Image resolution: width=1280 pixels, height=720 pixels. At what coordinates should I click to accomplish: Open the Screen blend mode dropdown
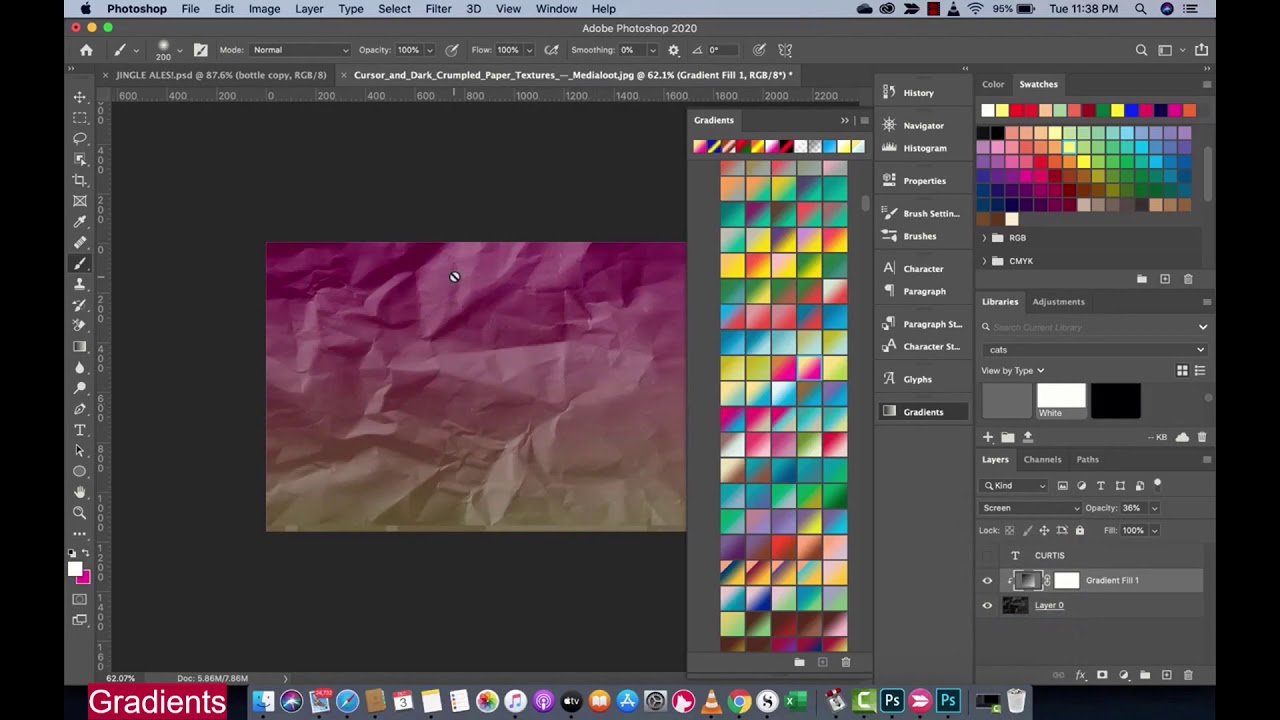[x=1030, y=508]
